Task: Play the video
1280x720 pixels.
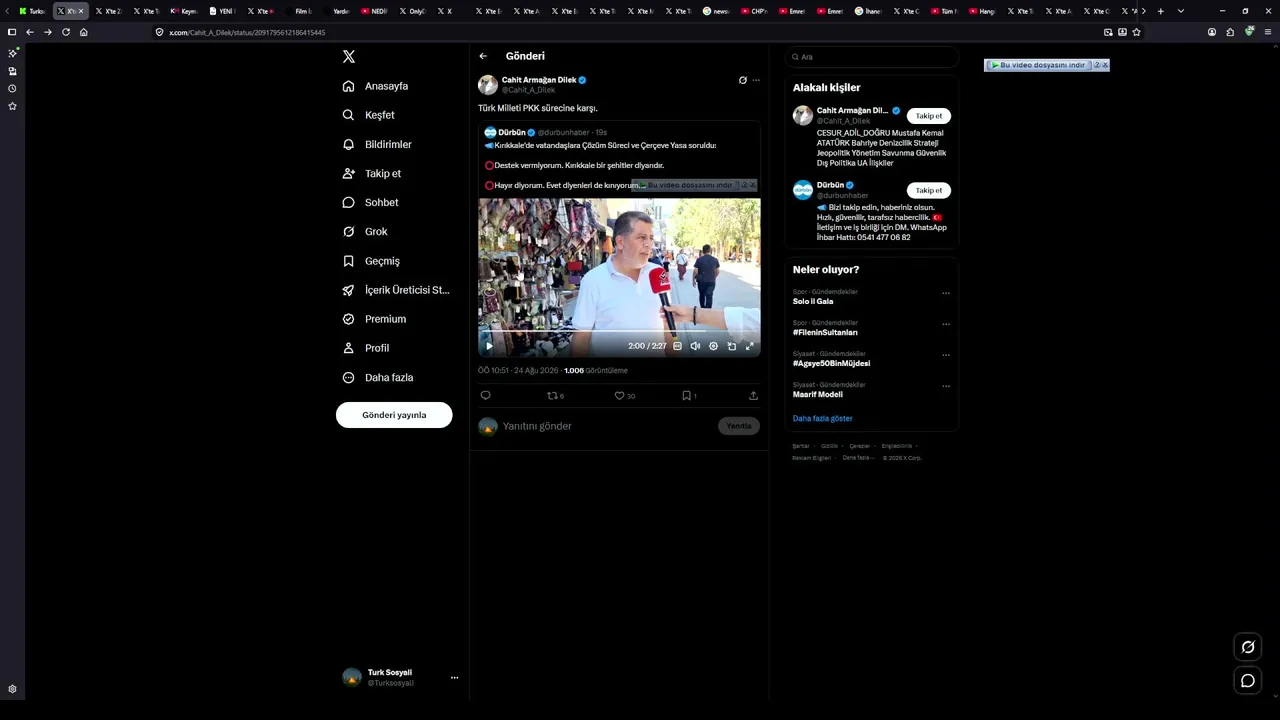Action: (489, 346)
